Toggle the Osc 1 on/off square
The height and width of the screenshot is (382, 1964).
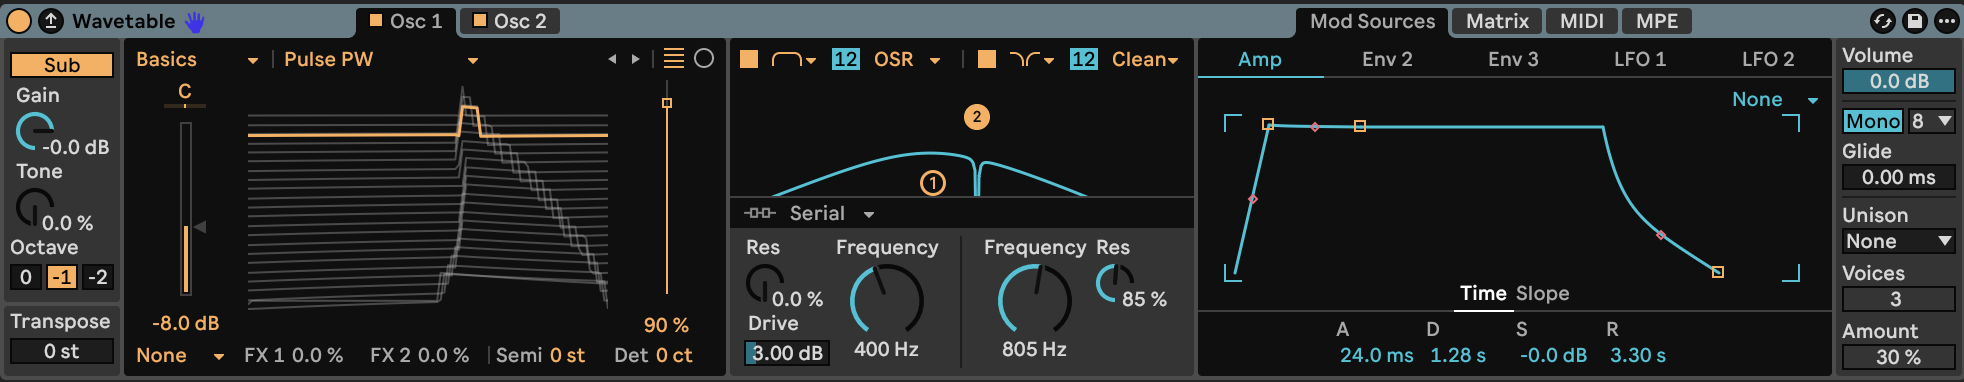[x=376, y=20]
